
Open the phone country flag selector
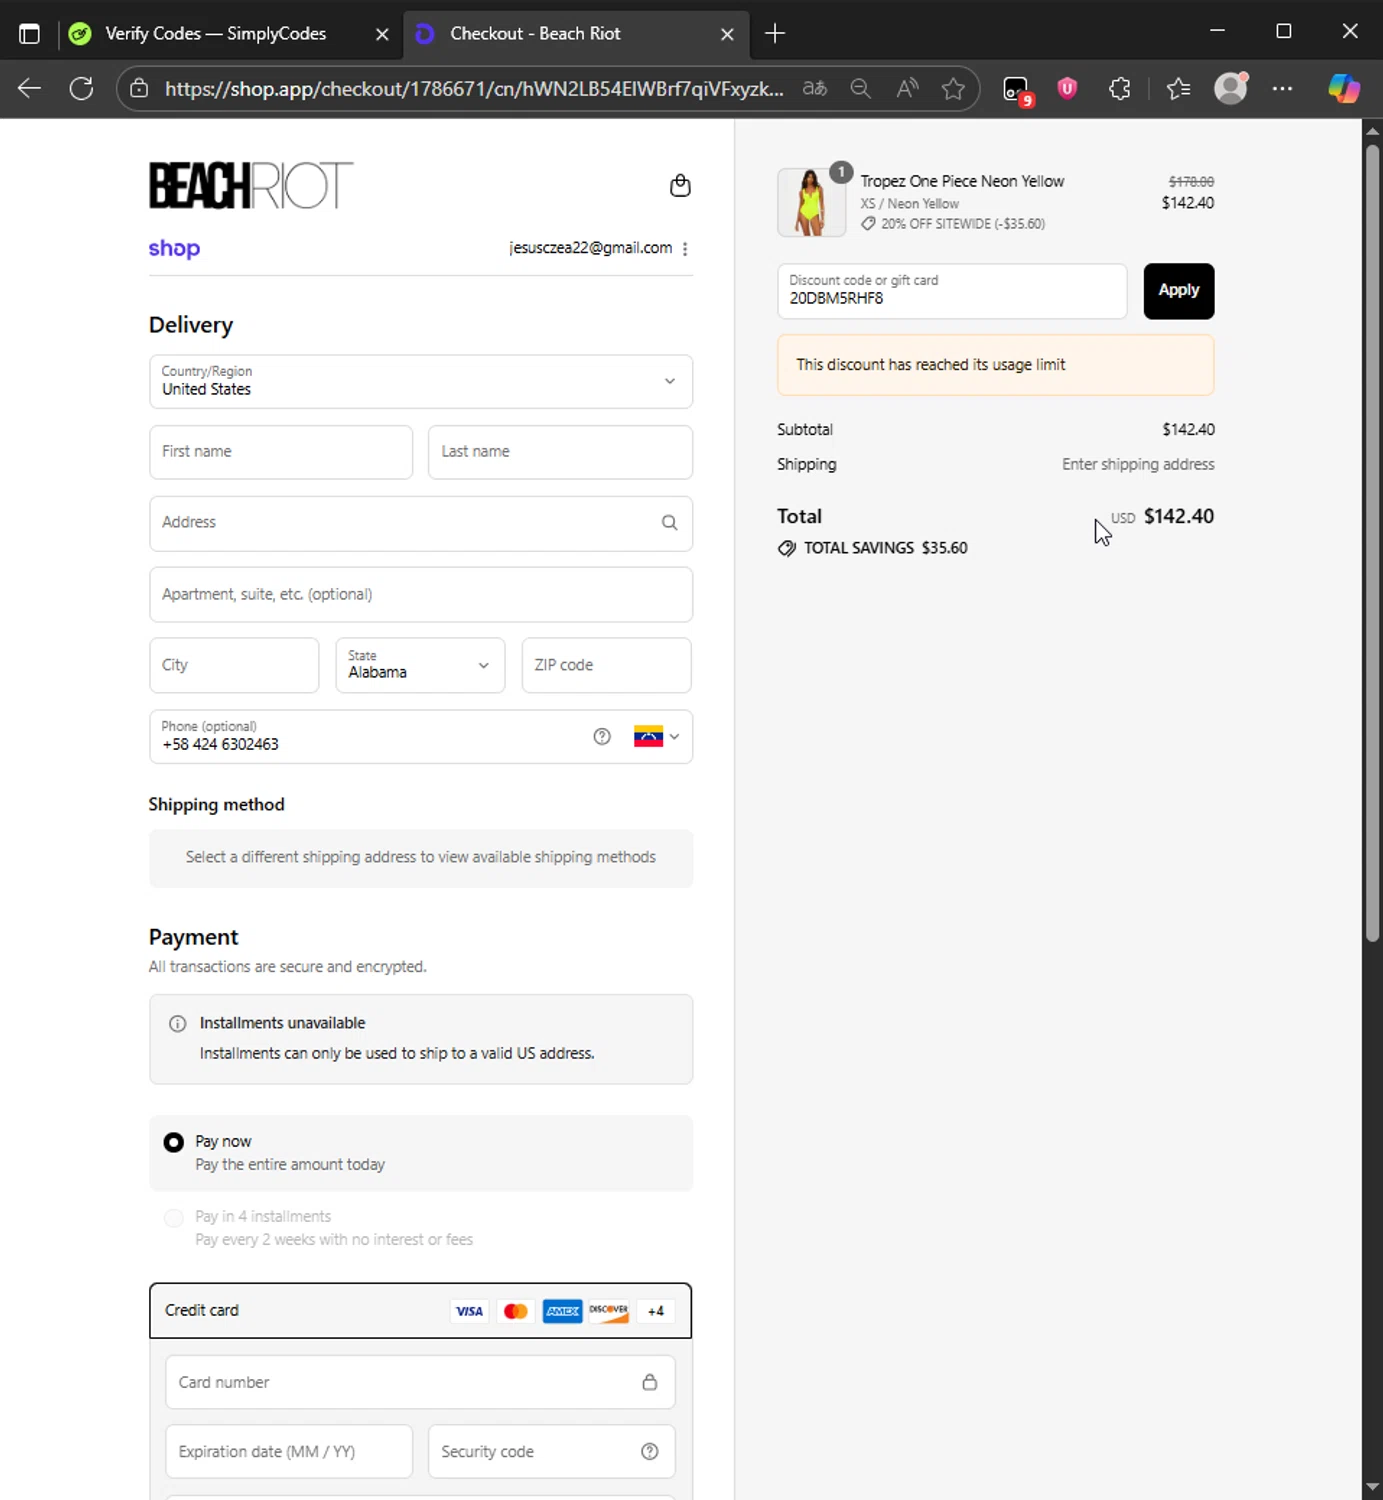(657, 737)
